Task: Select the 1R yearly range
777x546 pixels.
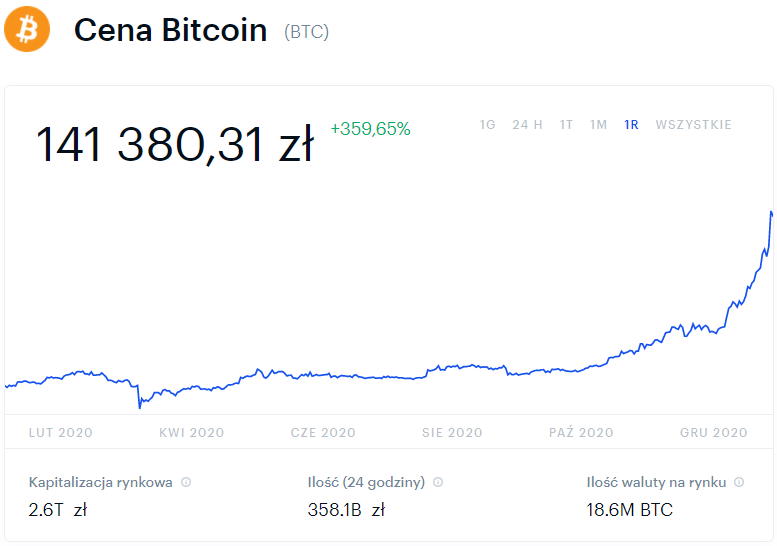Action: click(x=631, y=125)
